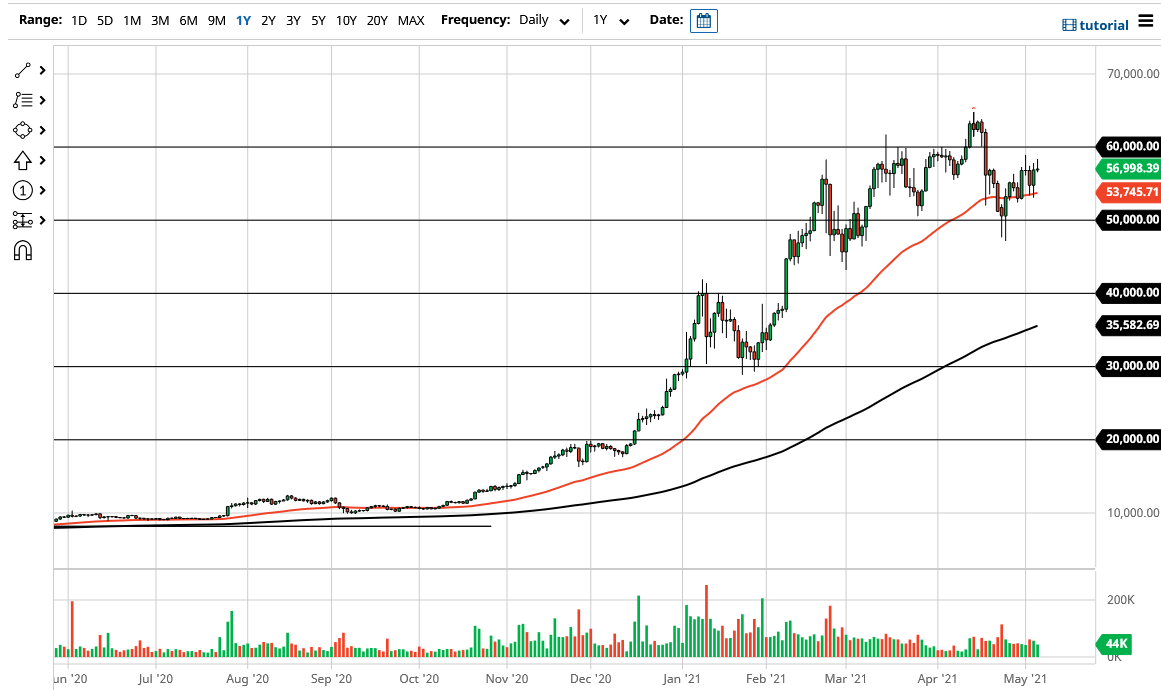Select the 3M range button
The image size is (1161, 697).
click(x=159, y=20)
